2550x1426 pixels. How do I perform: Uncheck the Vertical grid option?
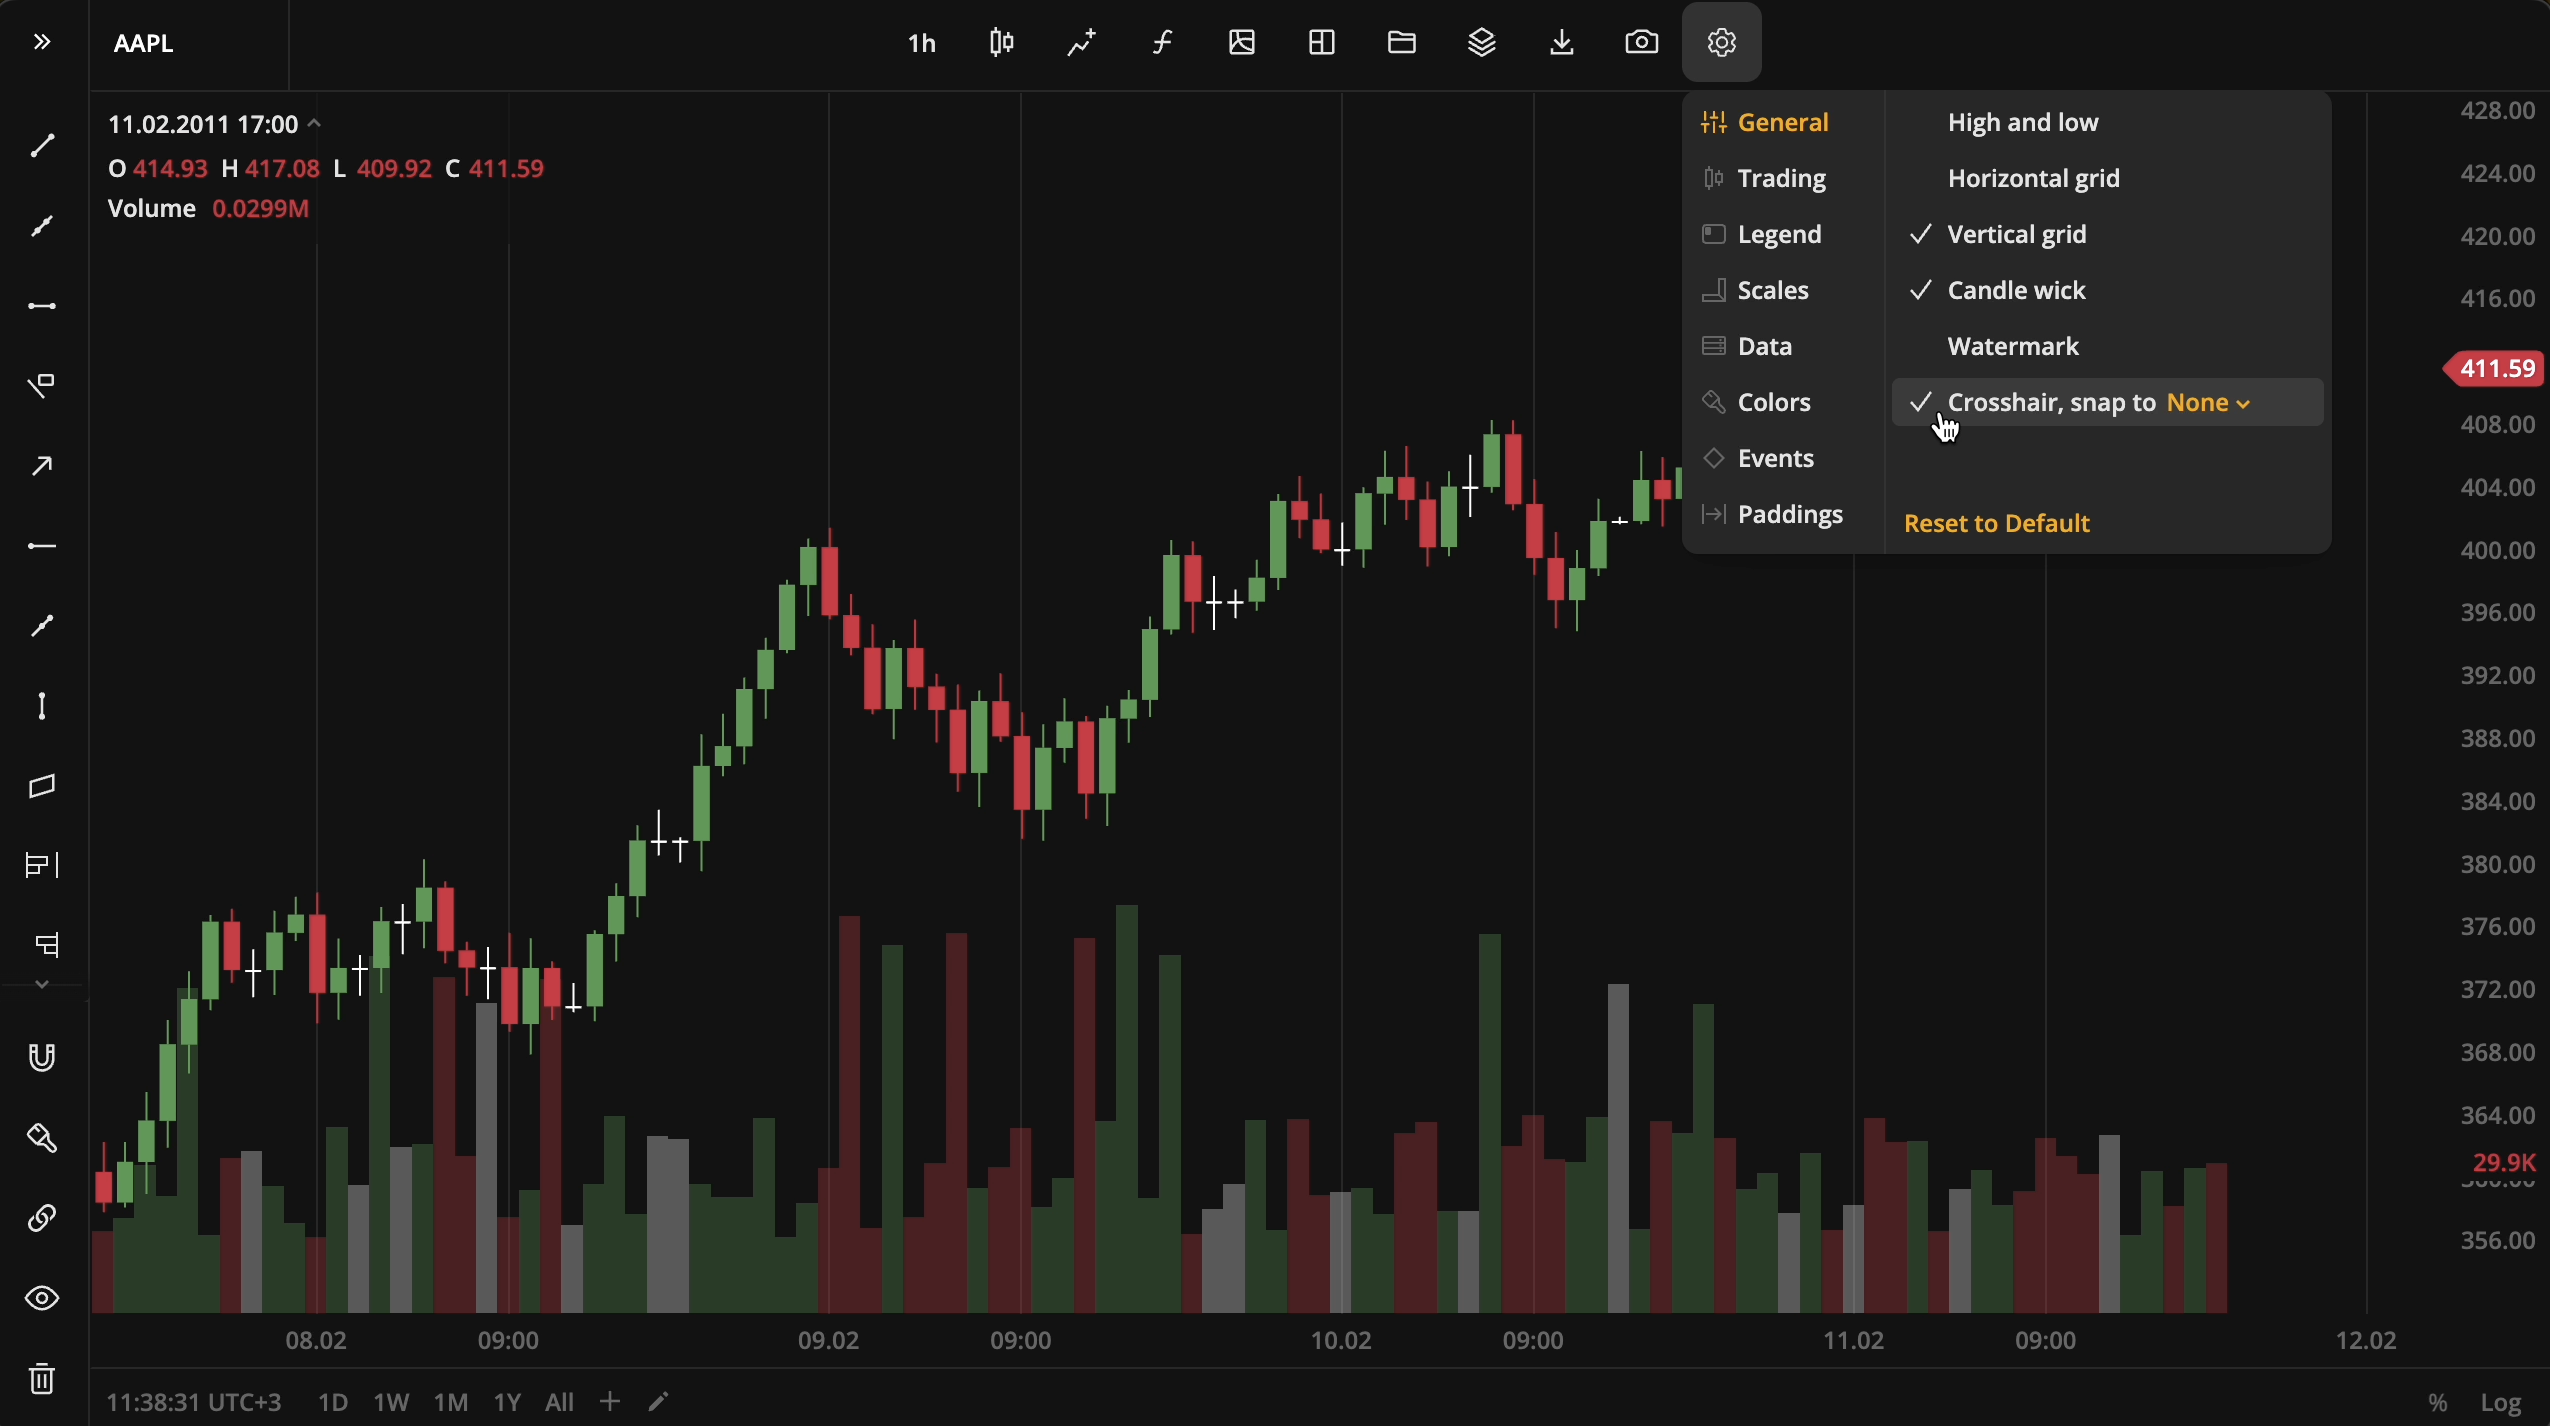pyautogui.click(x=2017, y=235)
